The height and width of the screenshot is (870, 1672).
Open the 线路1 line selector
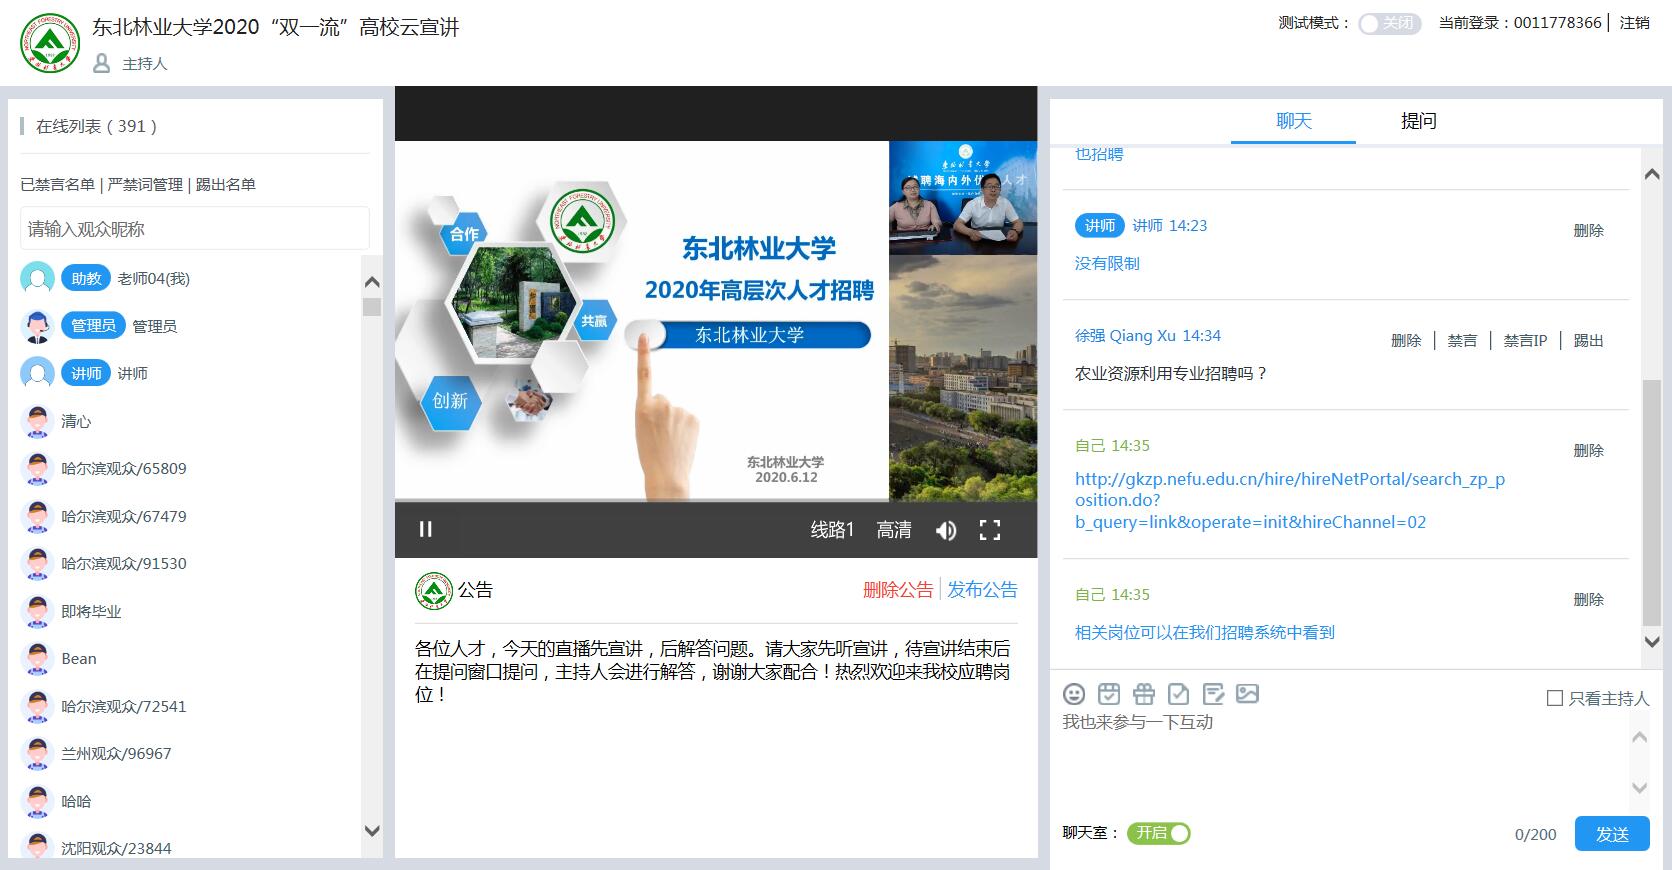tap(832, 530)
